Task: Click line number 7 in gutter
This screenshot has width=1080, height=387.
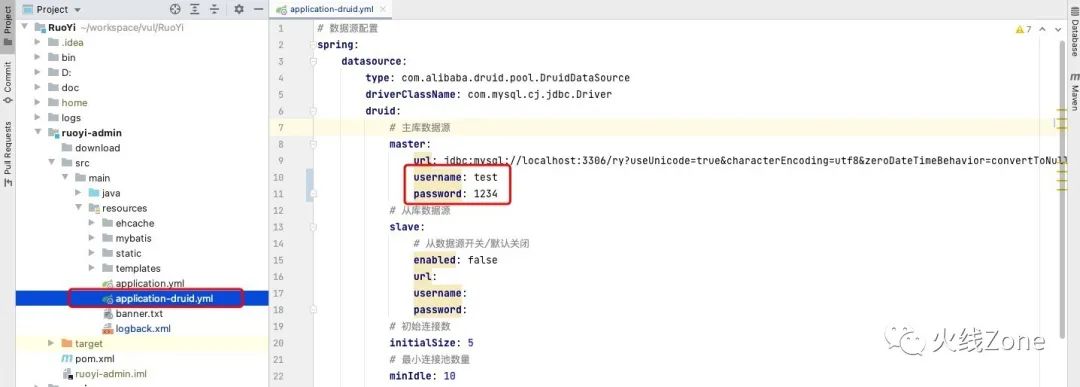Action: (x=280, y=127)
